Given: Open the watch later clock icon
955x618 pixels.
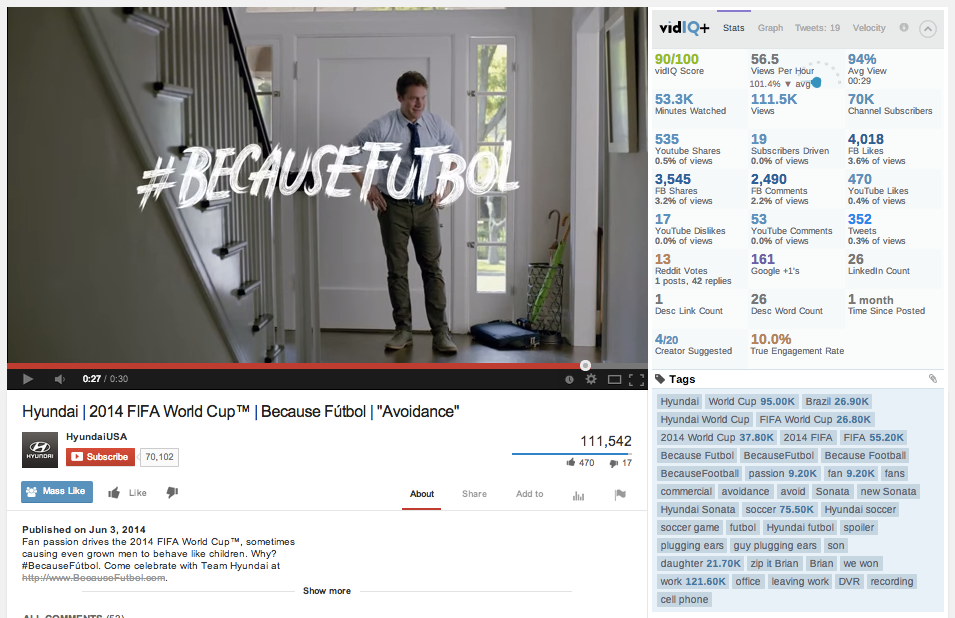Looking at the screenshot, I should (x=569, y=379).
